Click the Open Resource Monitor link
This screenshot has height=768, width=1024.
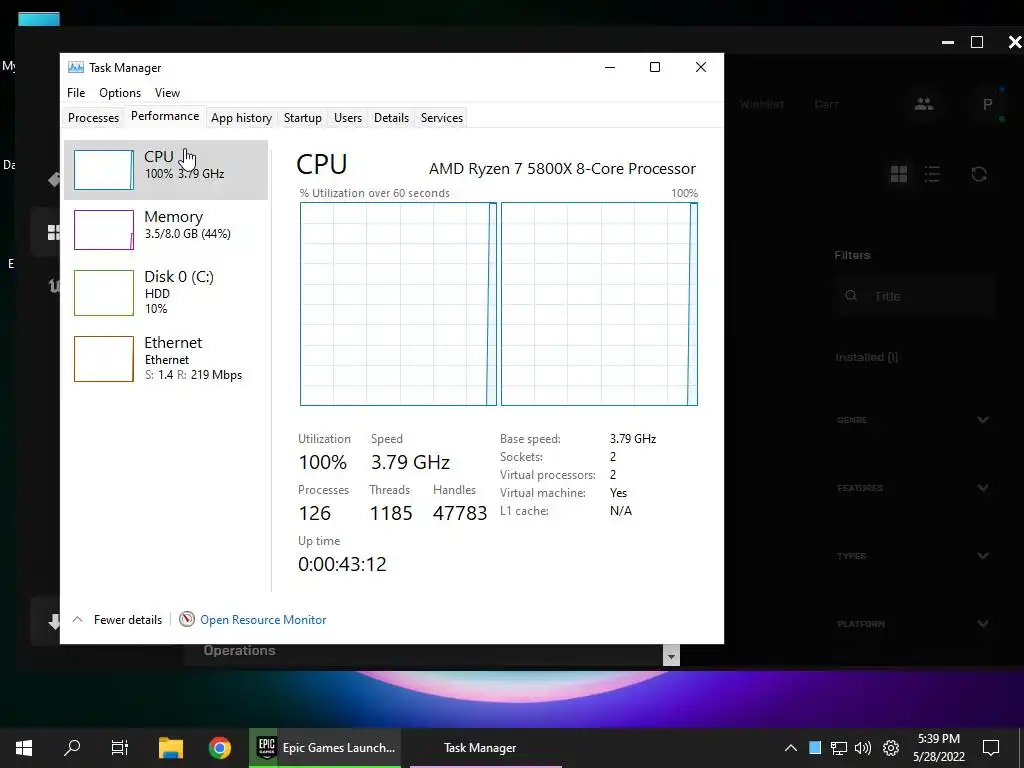(x=263, y=620)
